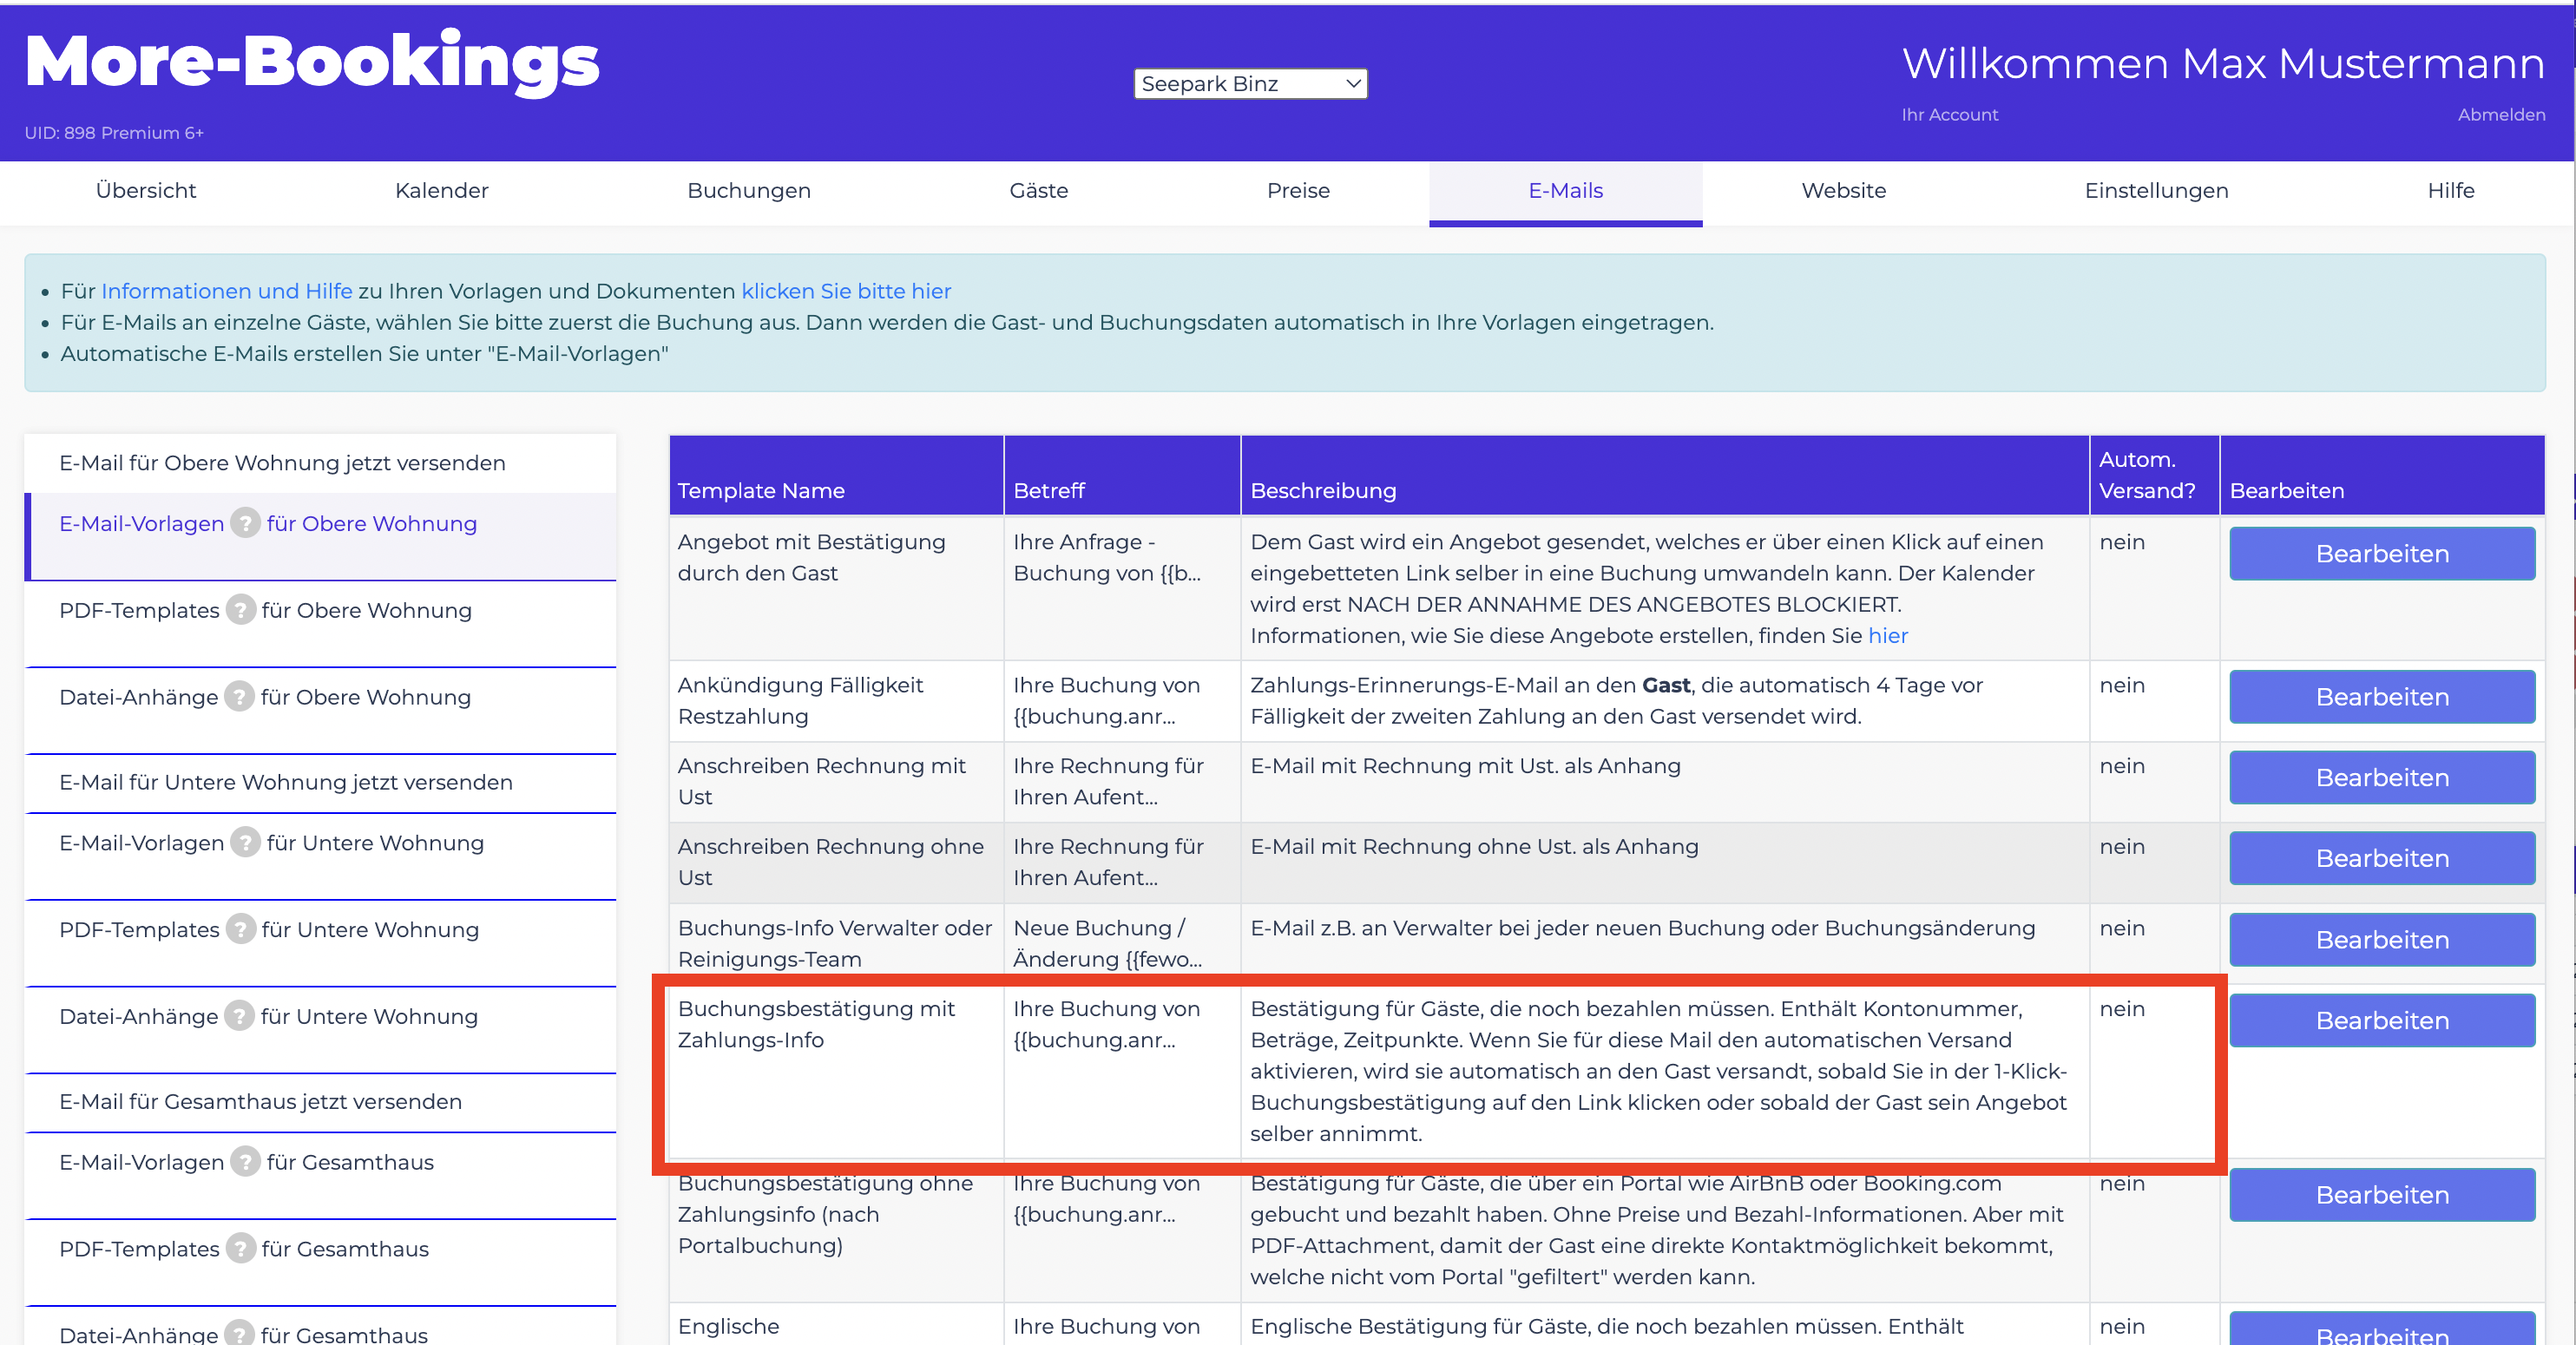Edit the Angebot mit Bestätigung template

click(x=2381, y=554)
